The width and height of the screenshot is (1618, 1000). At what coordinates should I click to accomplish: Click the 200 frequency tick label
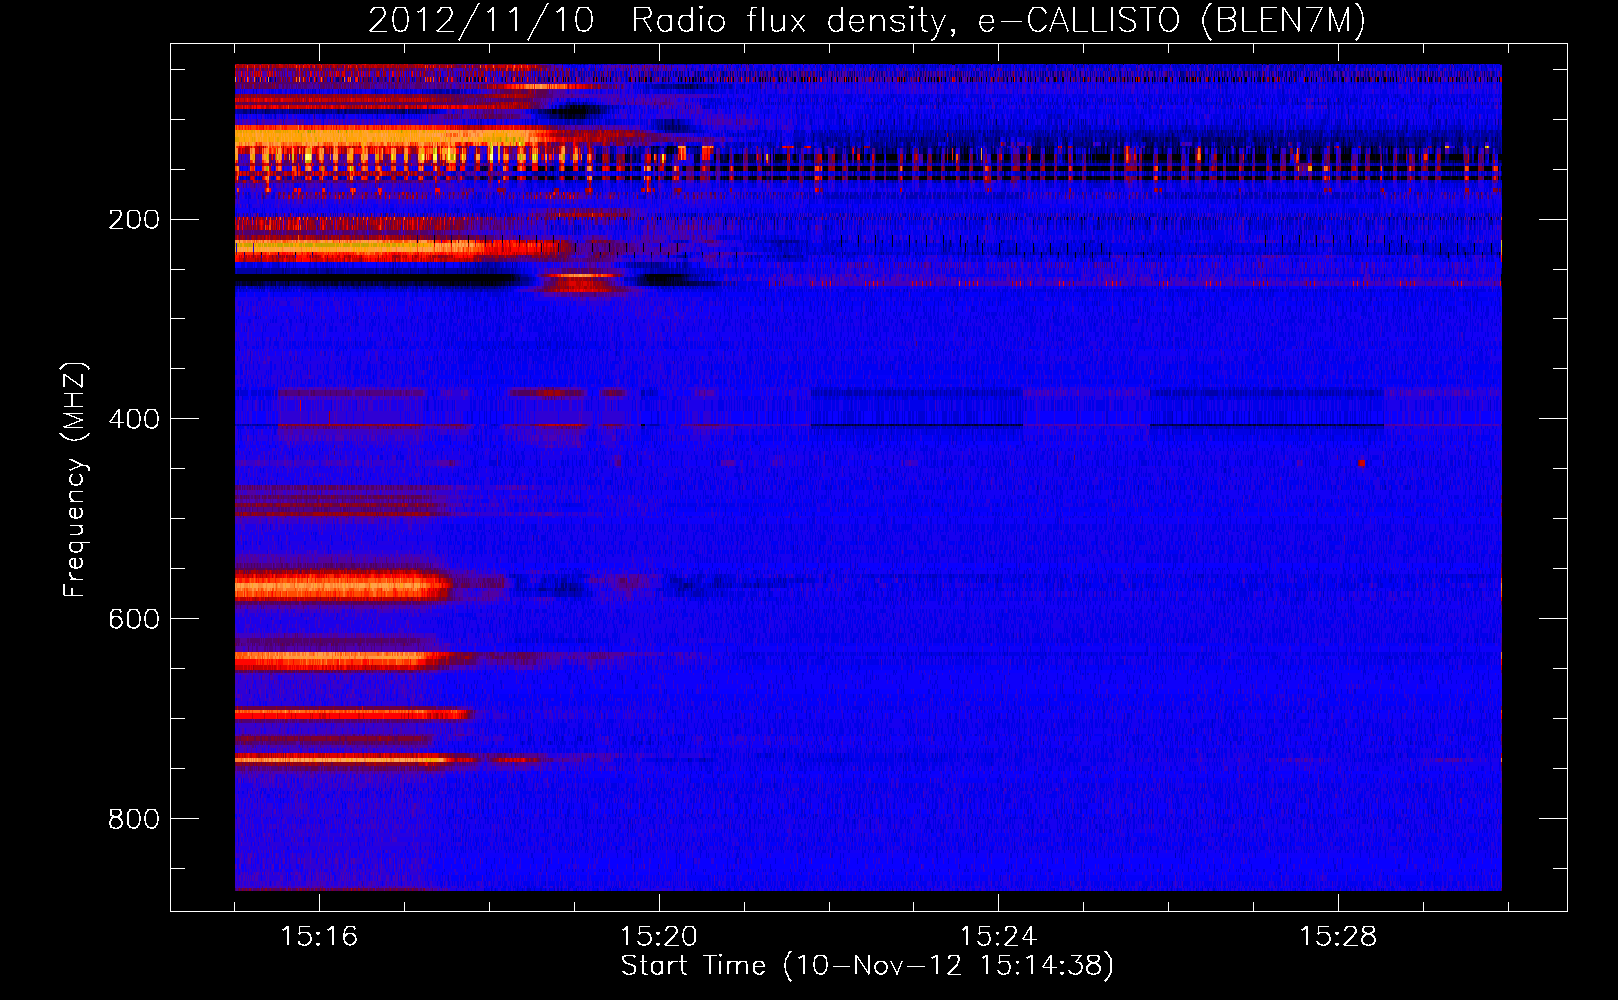coord(134,220)
